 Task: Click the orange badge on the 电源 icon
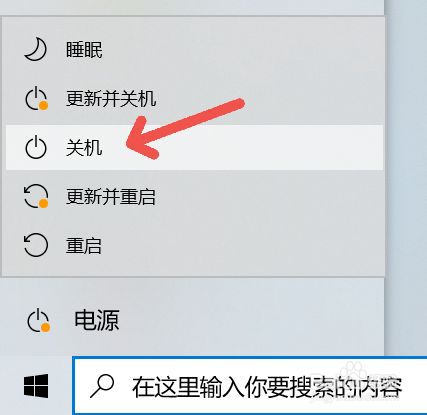point(45,328)
